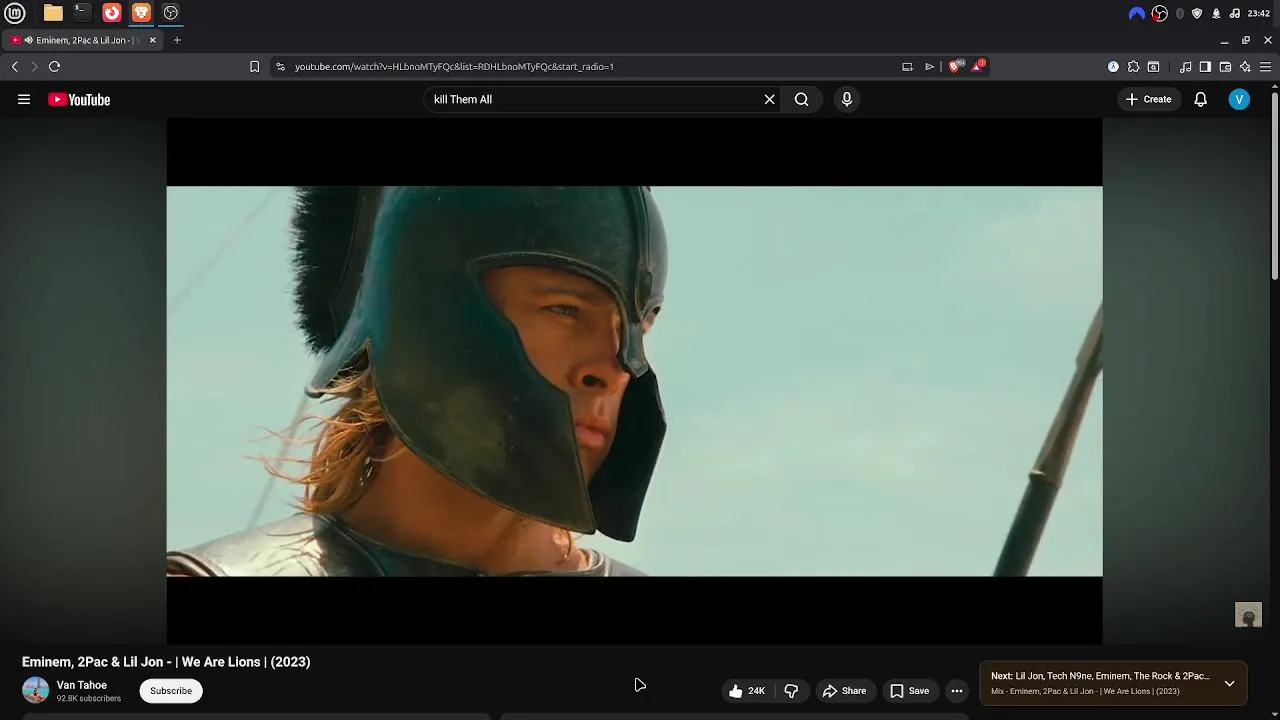Image resolution: width=1280 pixels, height=720 pixels.
Task: Subscribe to Van Tahoe
Action: click(x=171, y=691)
